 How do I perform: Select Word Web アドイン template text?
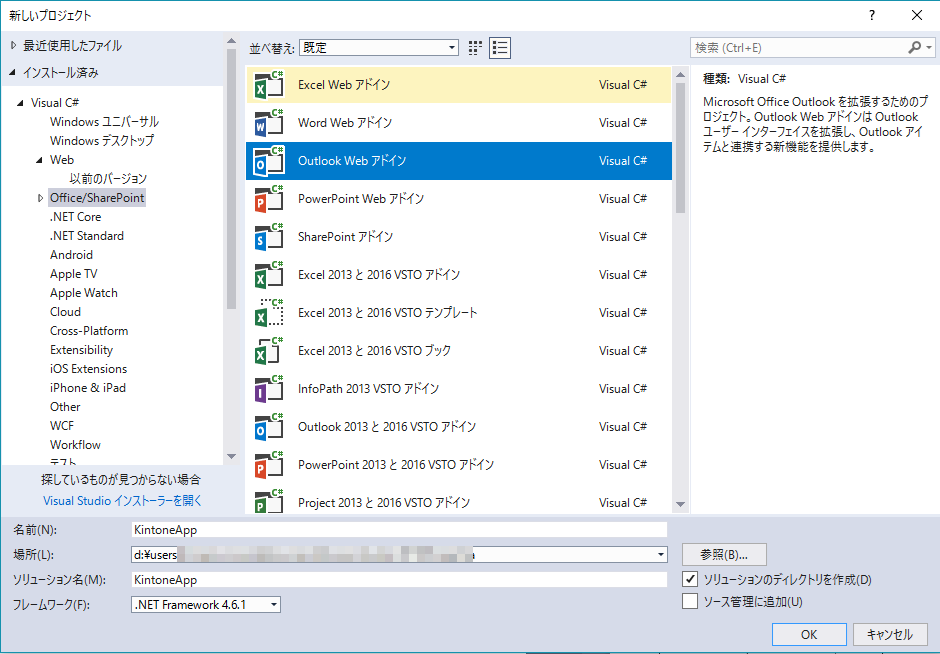pos(345,123)
